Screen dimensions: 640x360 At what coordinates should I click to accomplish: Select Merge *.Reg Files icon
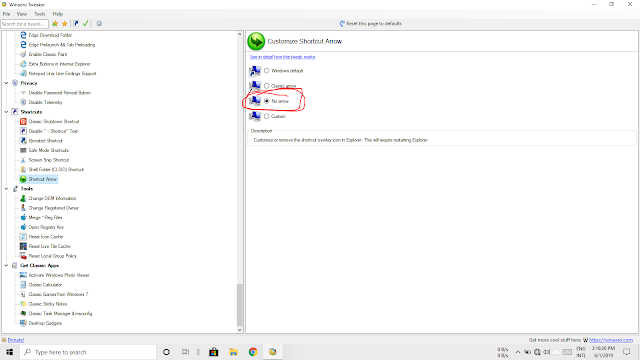point(23,217)
